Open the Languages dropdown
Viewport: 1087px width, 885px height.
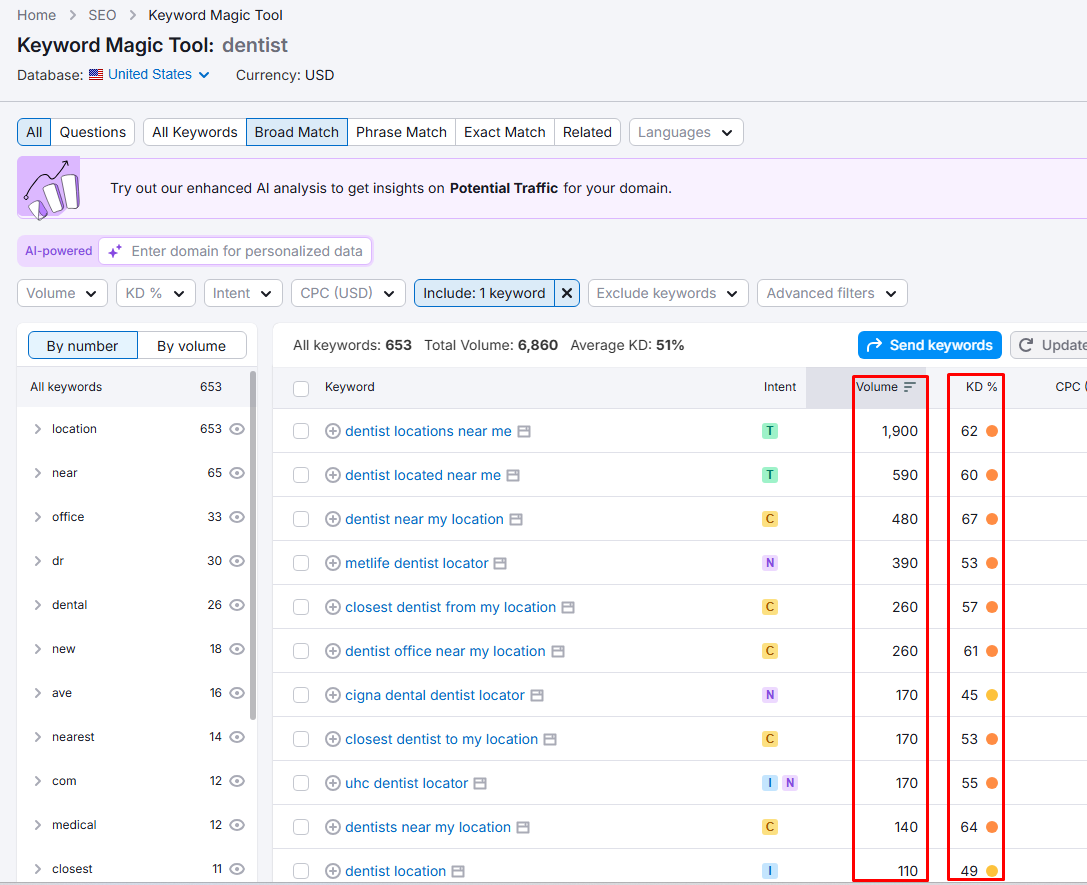pos(686,131)
